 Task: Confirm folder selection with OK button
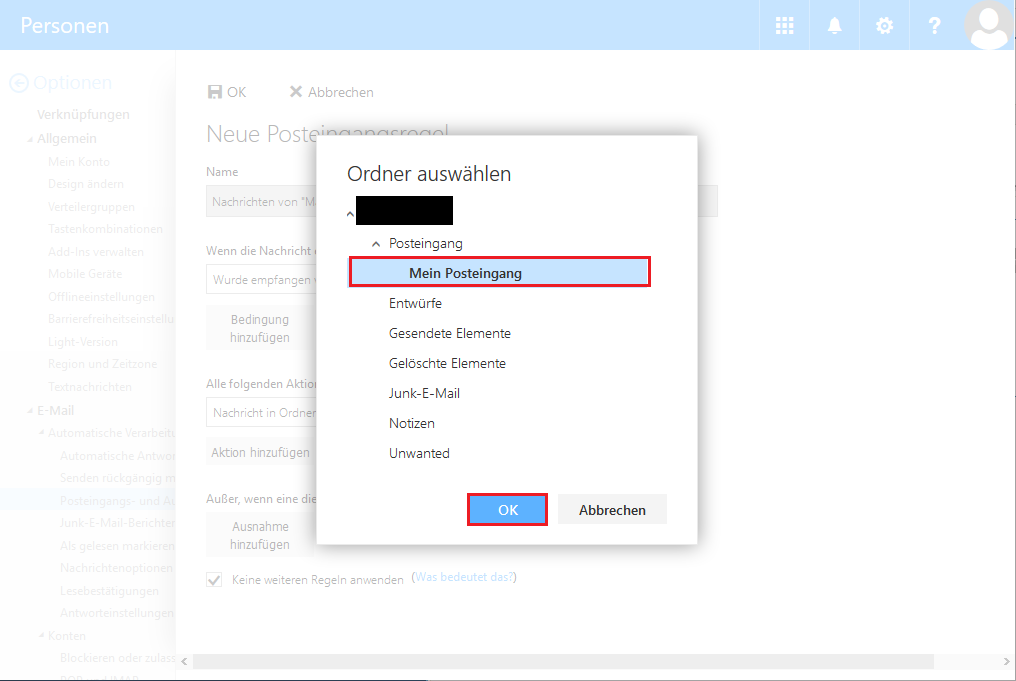[507, 509]
